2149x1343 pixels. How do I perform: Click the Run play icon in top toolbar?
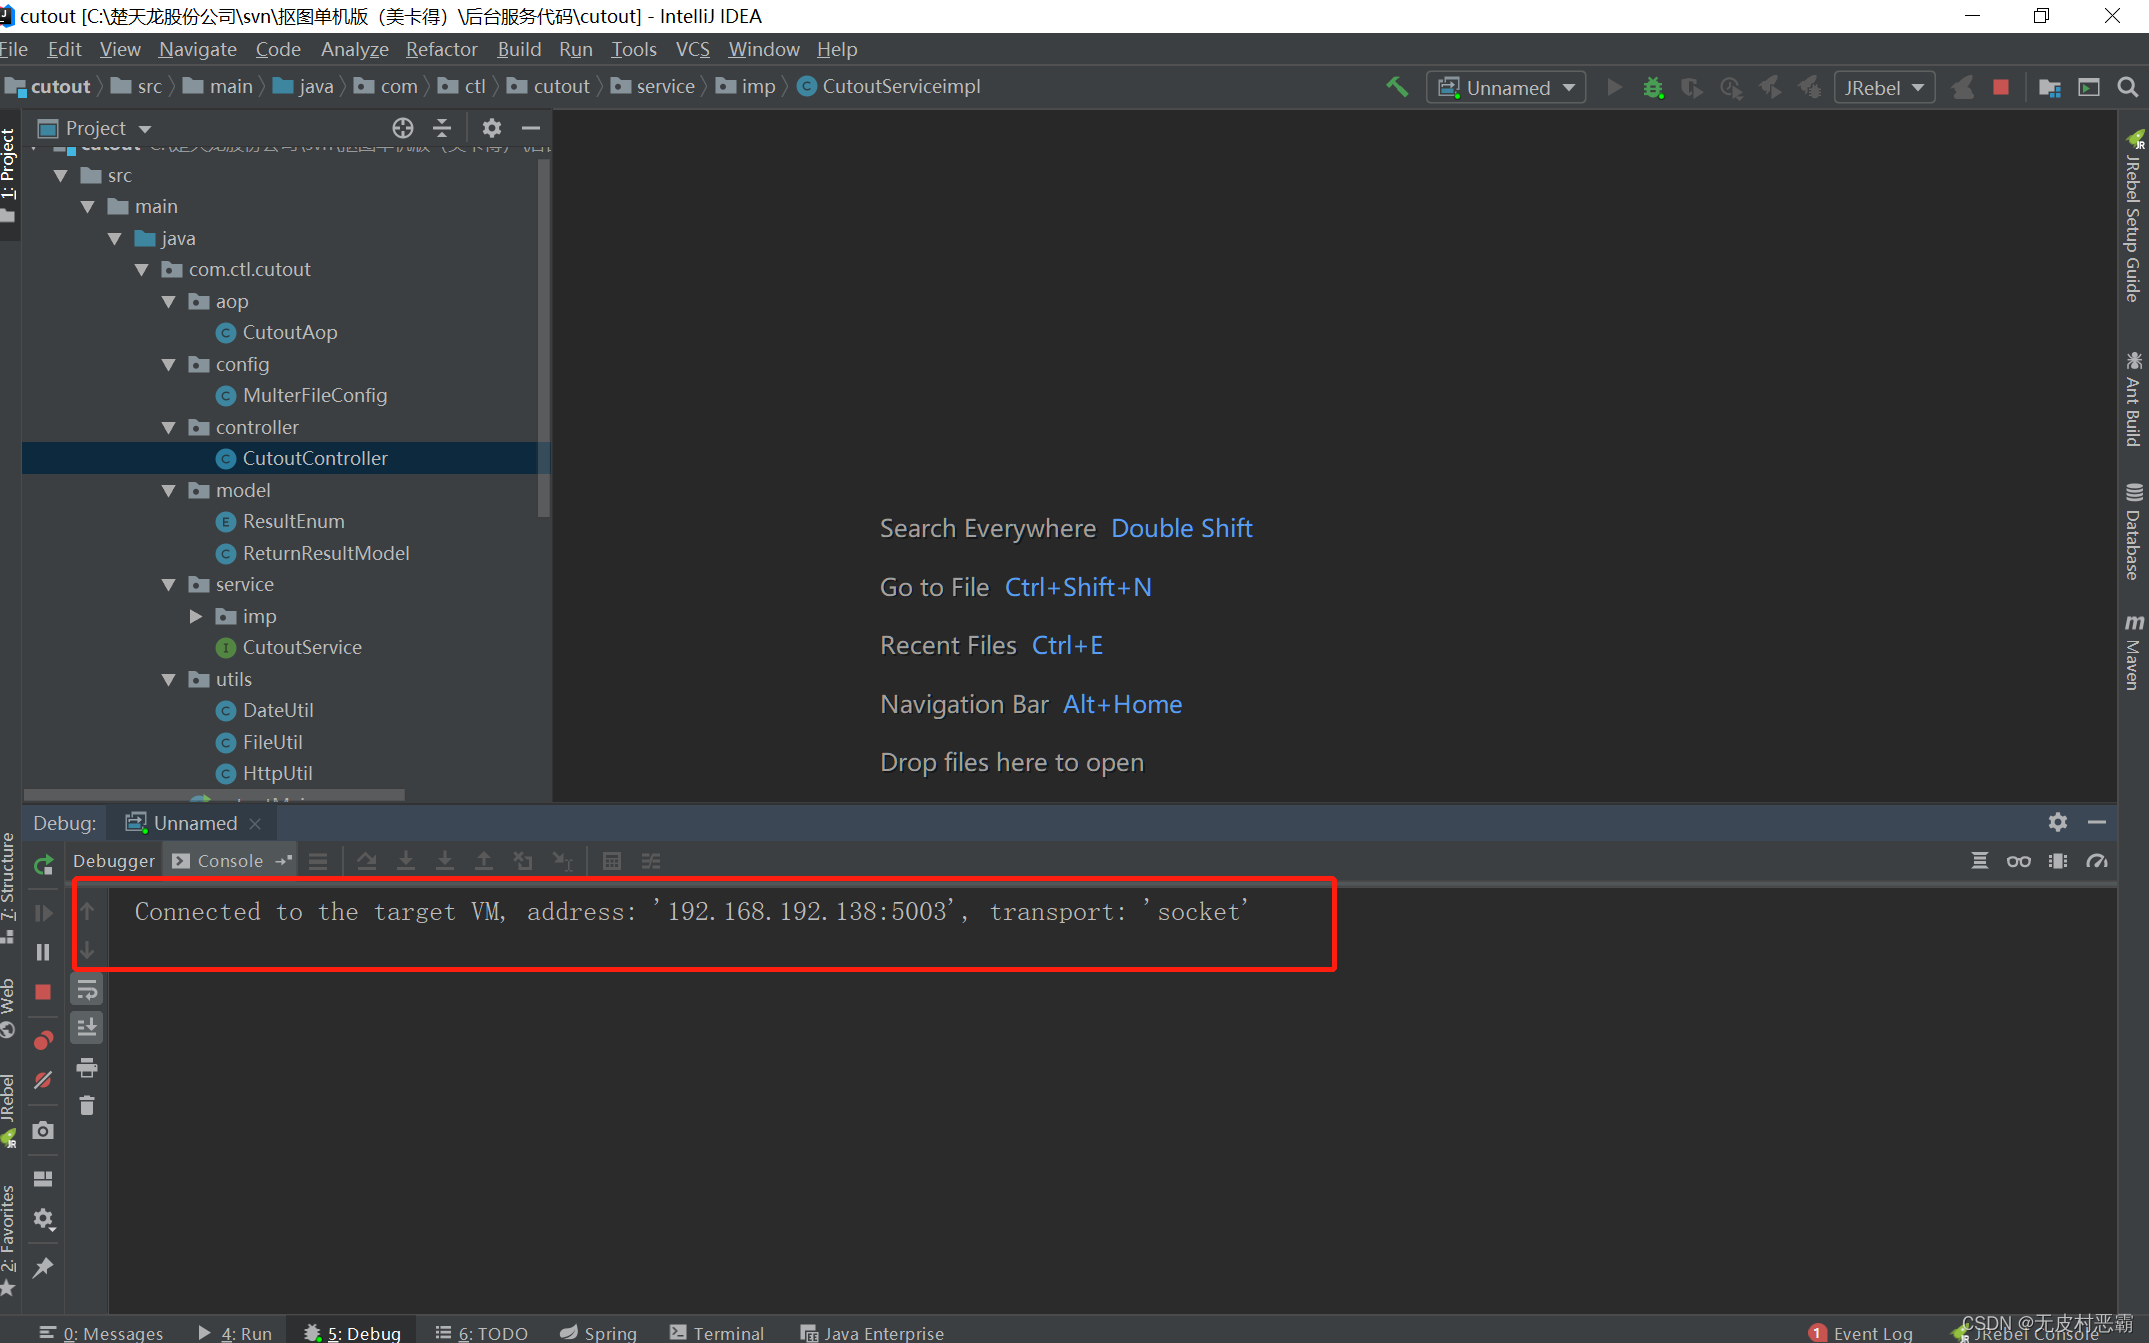click(x=1614, y=88)
